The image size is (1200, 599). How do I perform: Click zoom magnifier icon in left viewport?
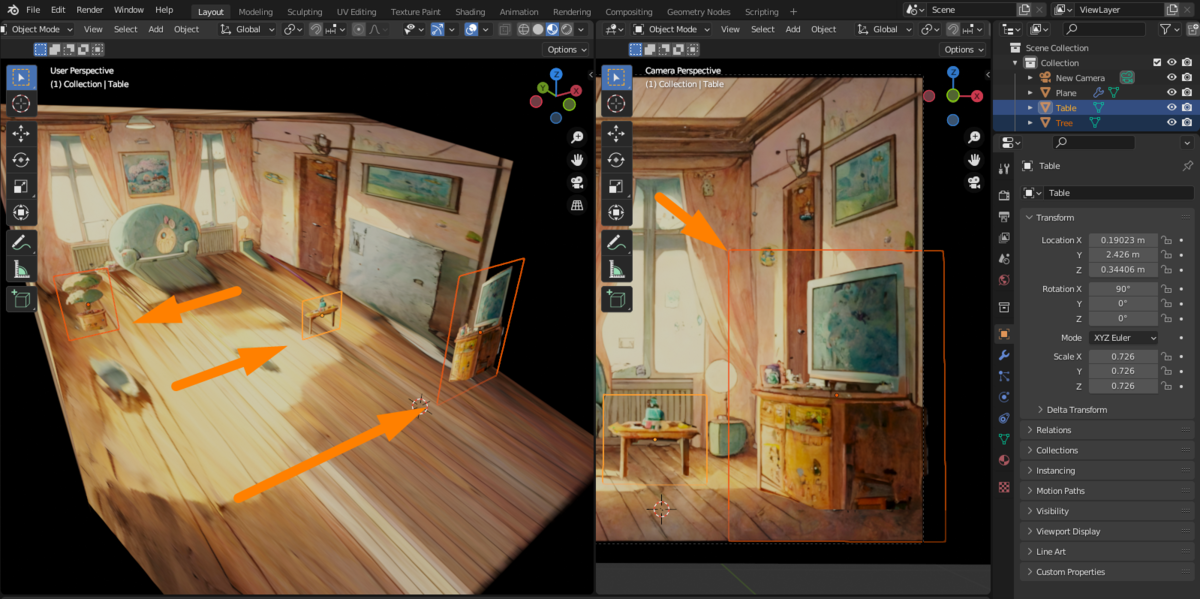577,137
